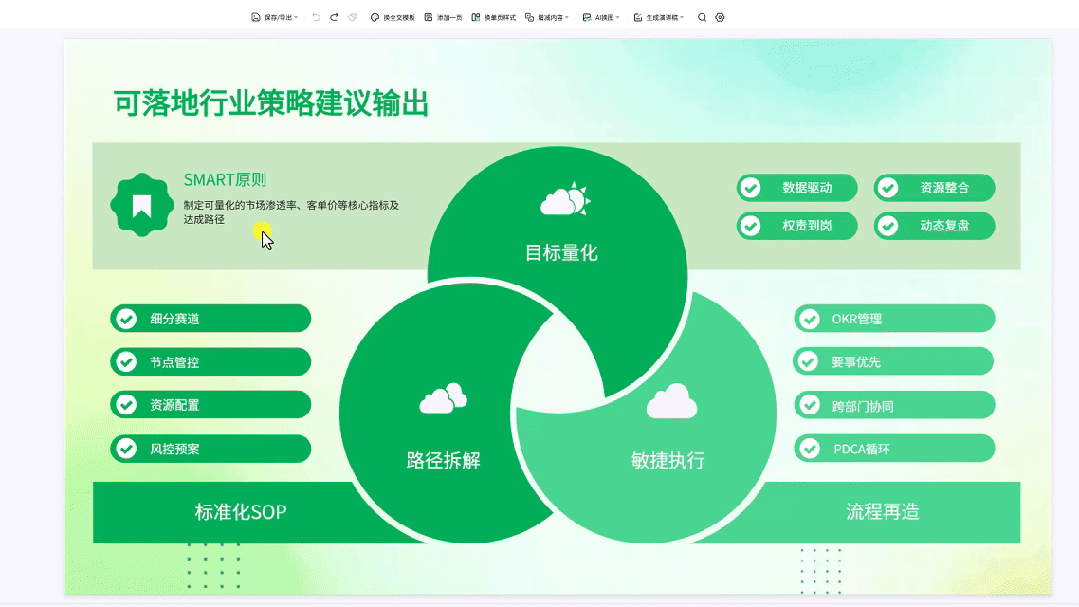Select the 资源配置 text

click(175, 405)
